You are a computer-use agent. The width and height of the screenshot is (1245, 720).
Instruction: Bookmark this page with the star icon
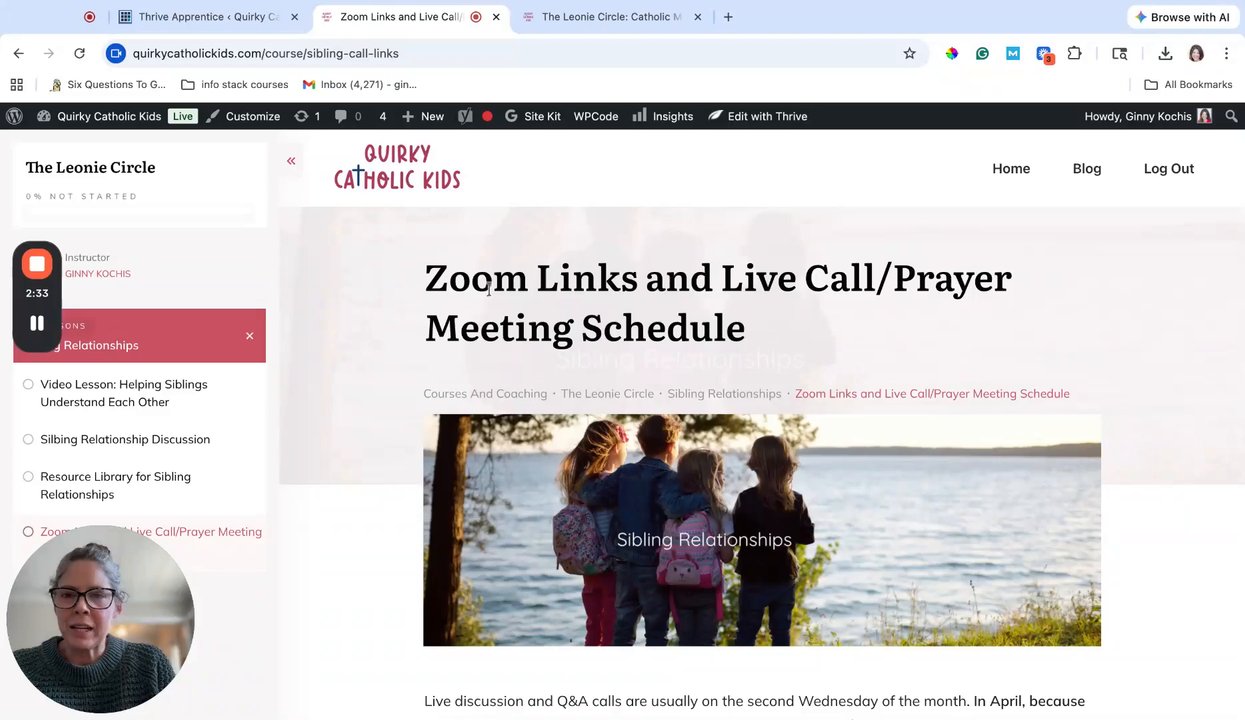pos(909,53)
